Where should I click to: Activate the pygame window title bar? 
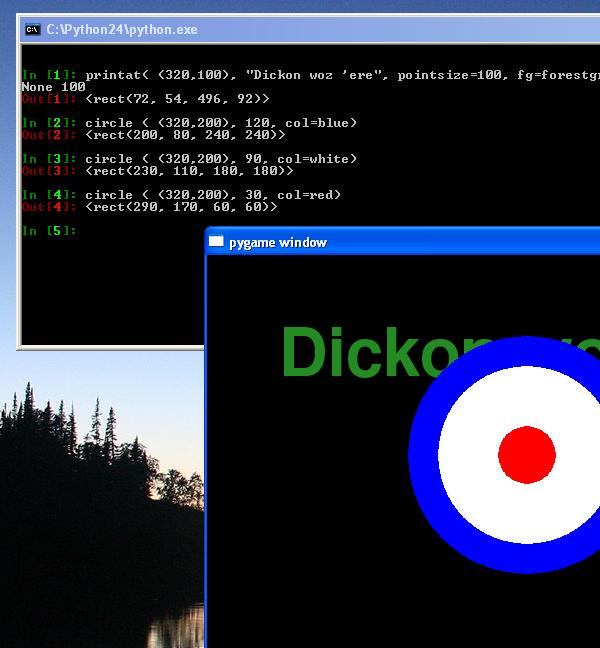click(x=400, y=242)
